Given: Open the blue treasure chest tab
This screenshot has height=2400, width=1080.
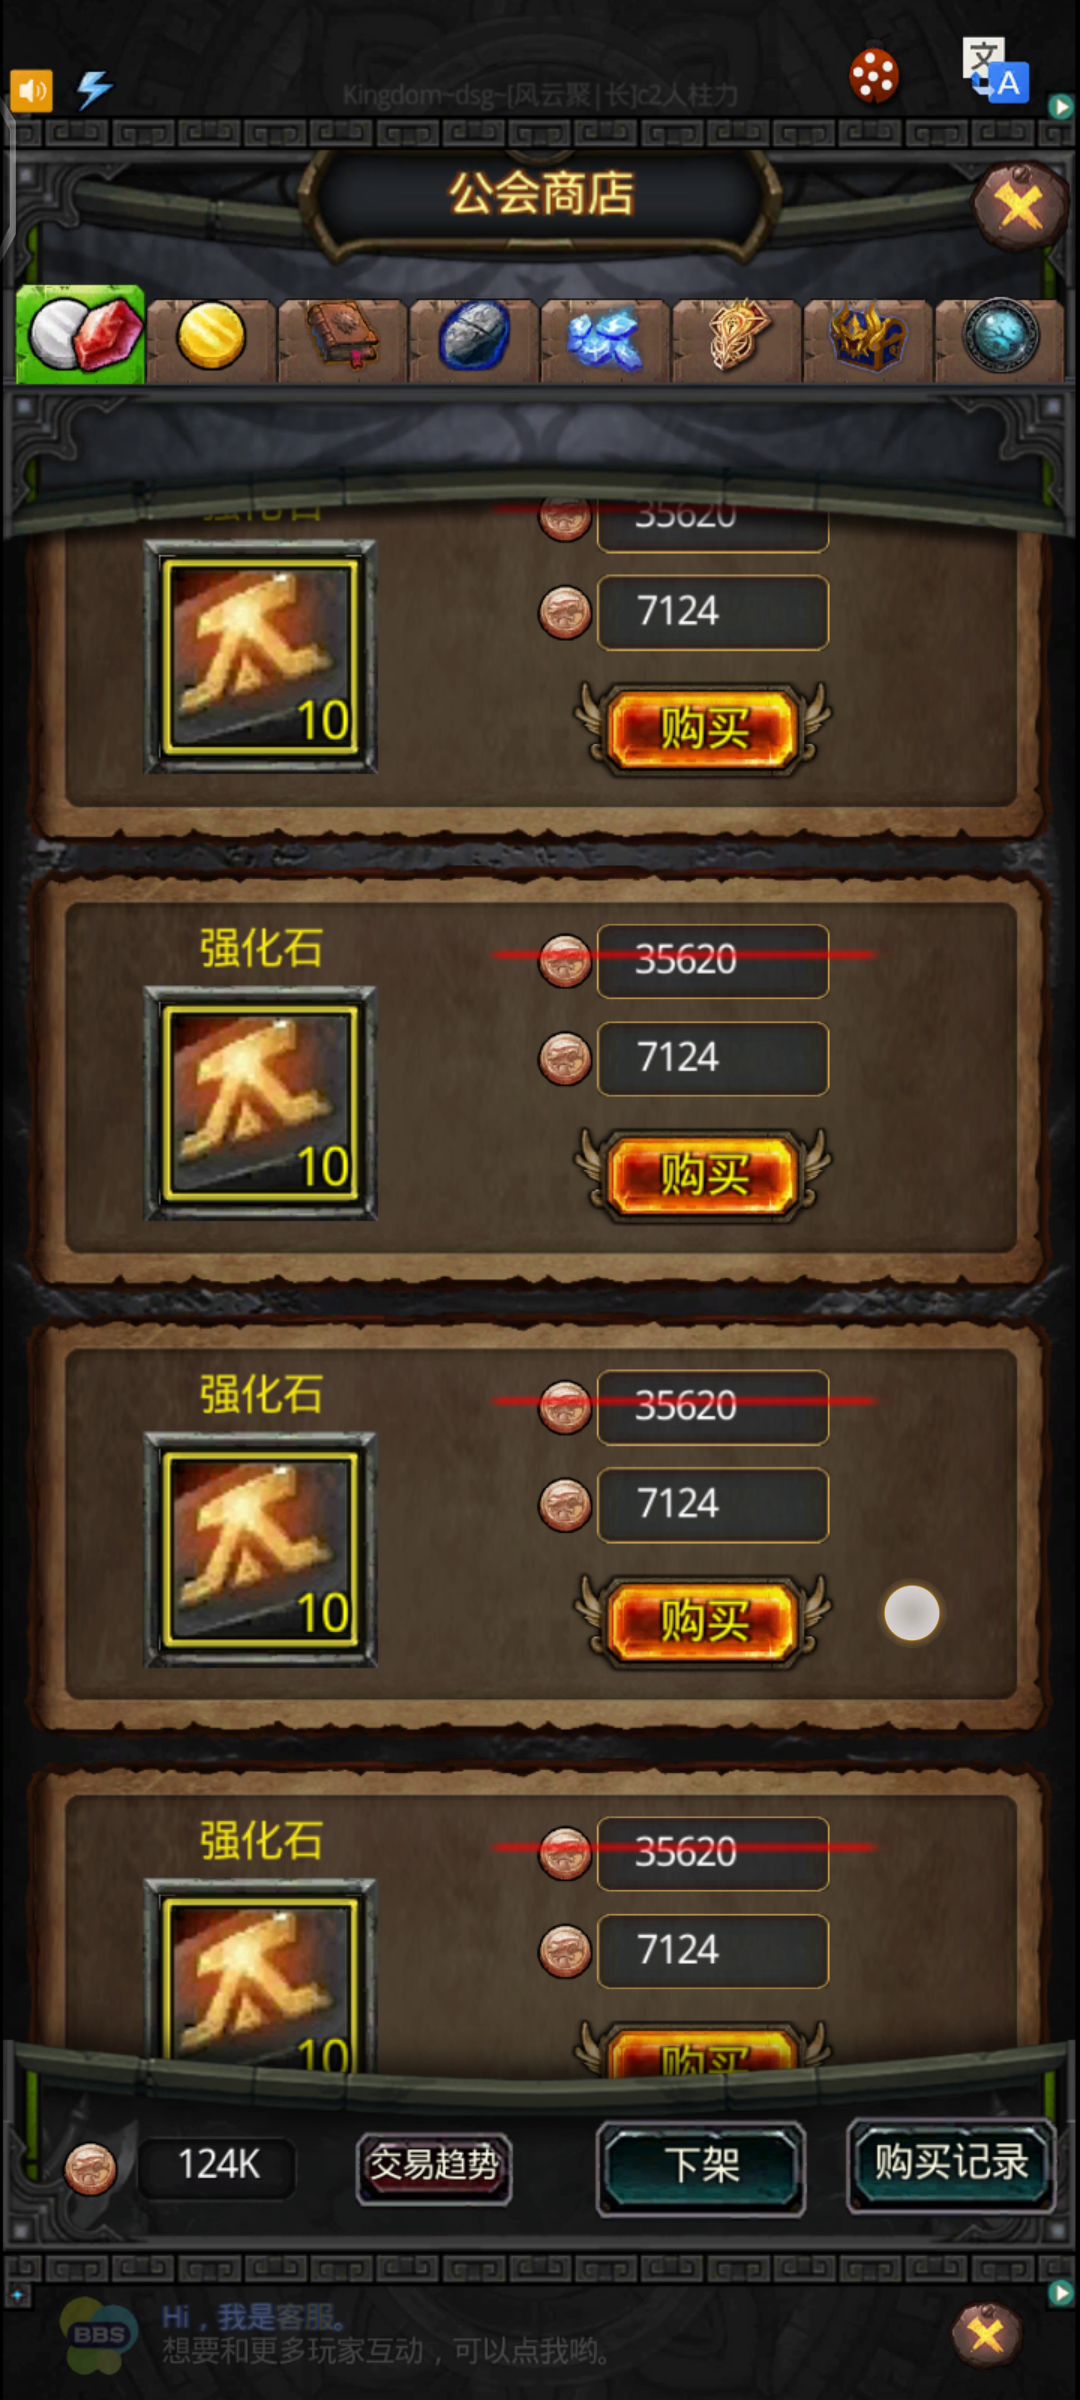Looking at the screenshot, I should pyautogui.click(x=867, y=337).
